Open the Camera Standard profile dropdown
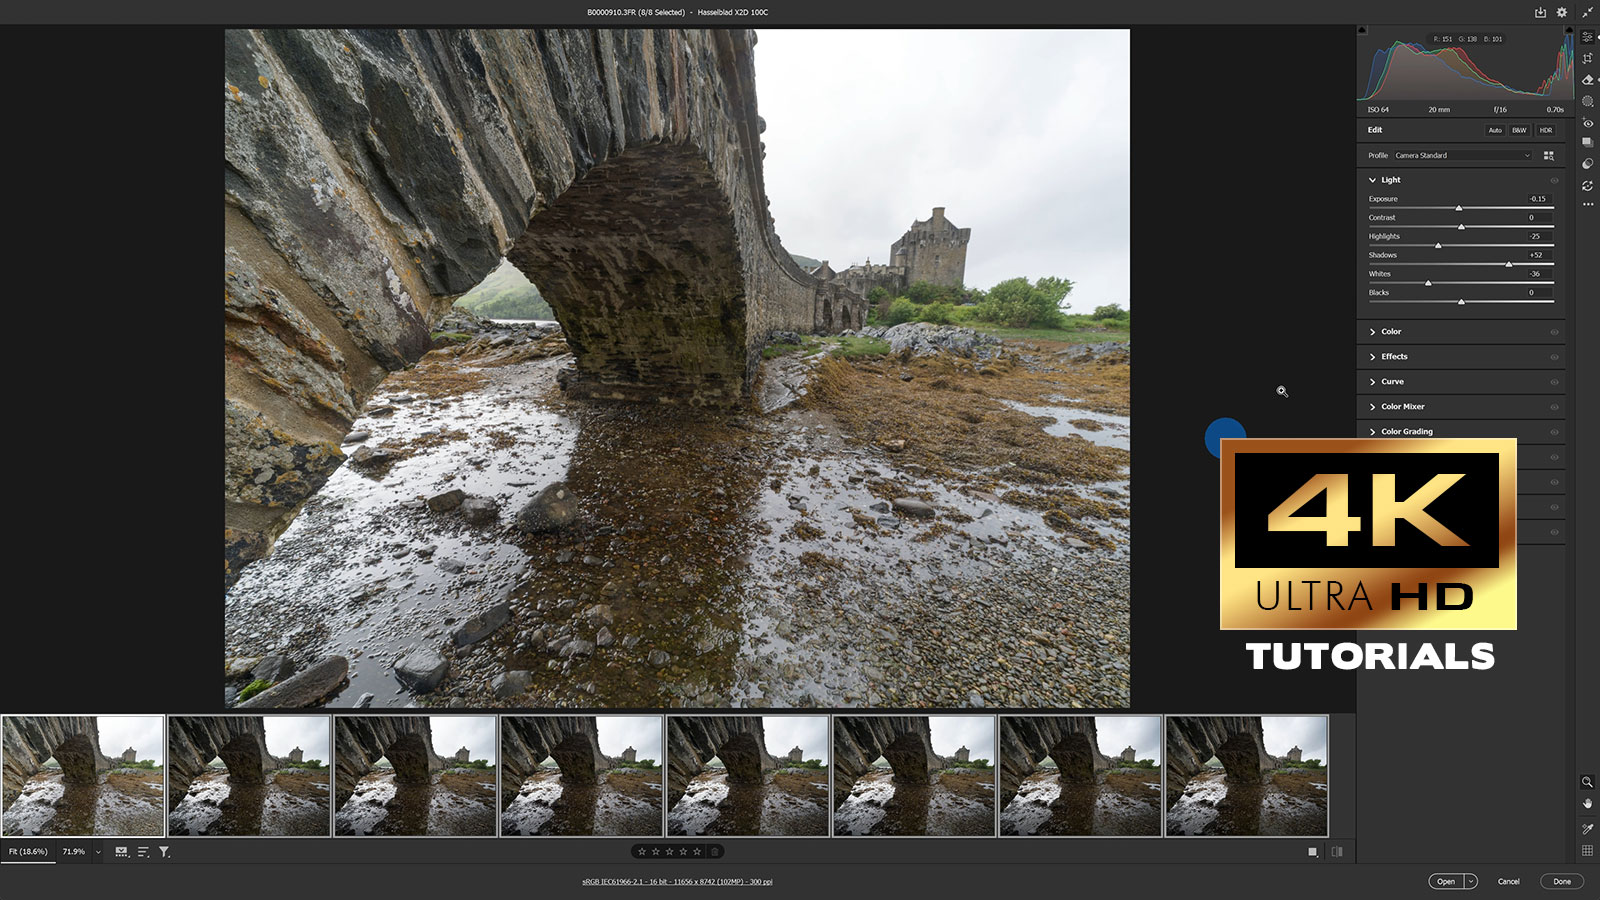This screenshot has width=1600, height=900. point(1462,155)
